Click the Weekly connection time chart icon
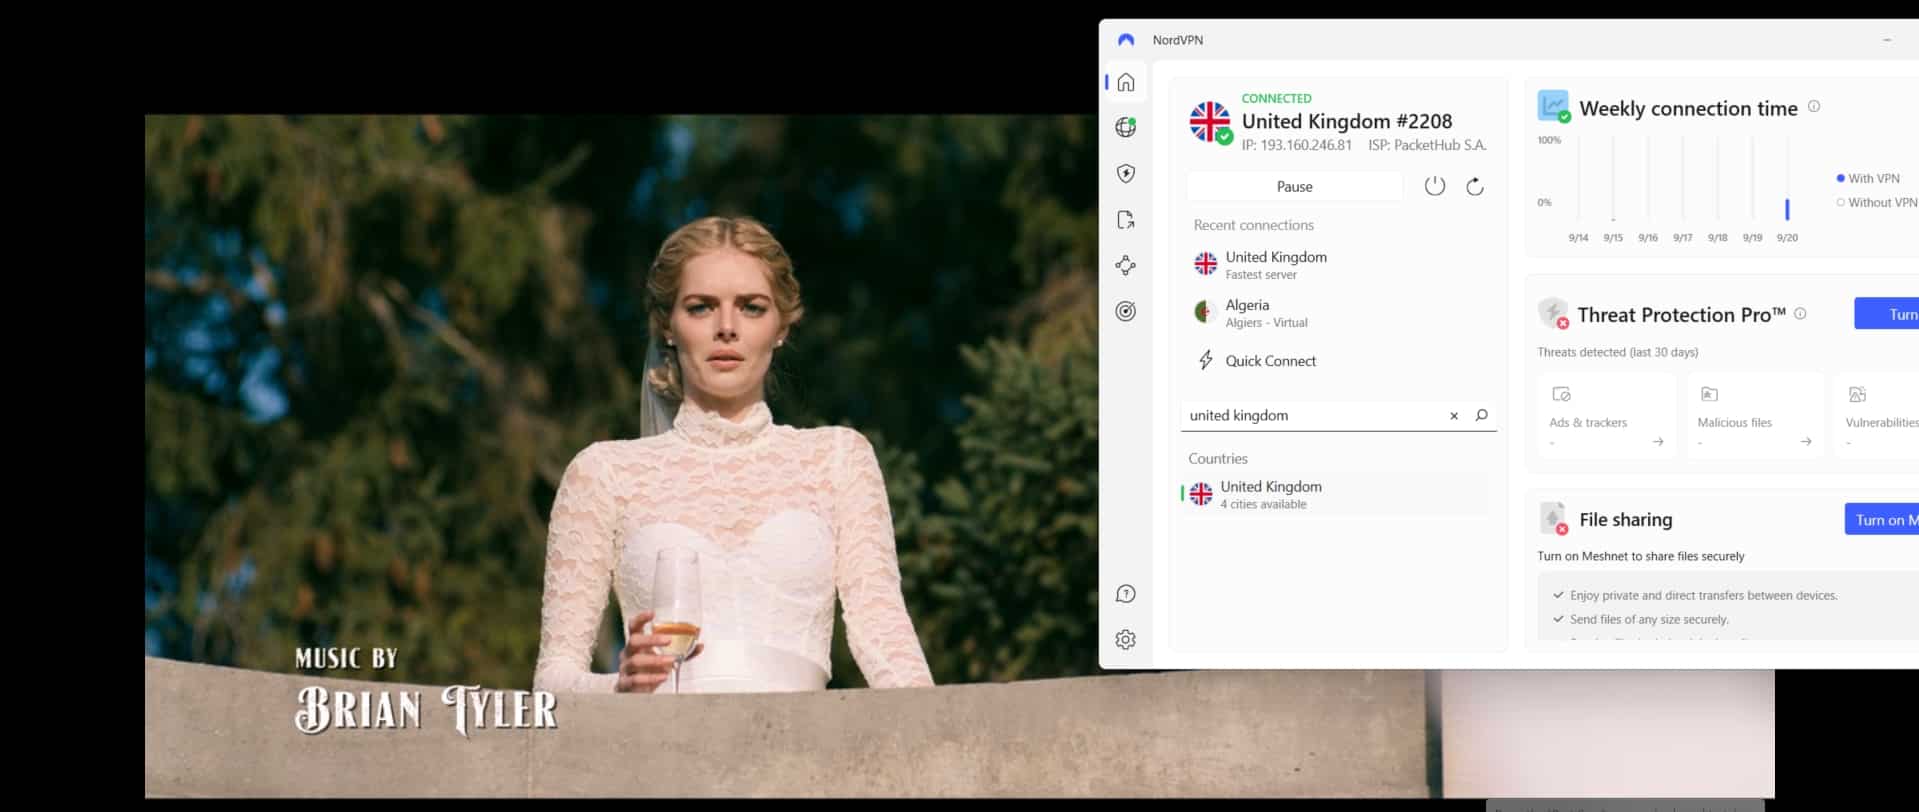This screenshot has height=812, width=1919. (x=1554, y=106)
